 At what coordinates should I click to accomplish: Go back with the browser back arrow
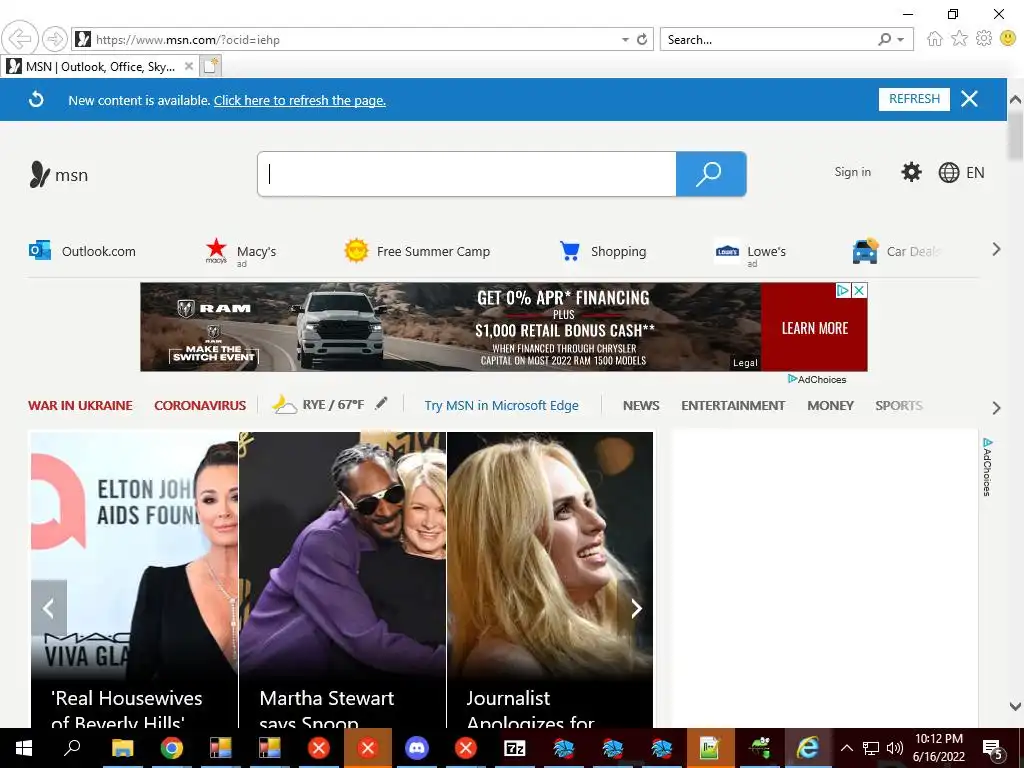point(20,39)
